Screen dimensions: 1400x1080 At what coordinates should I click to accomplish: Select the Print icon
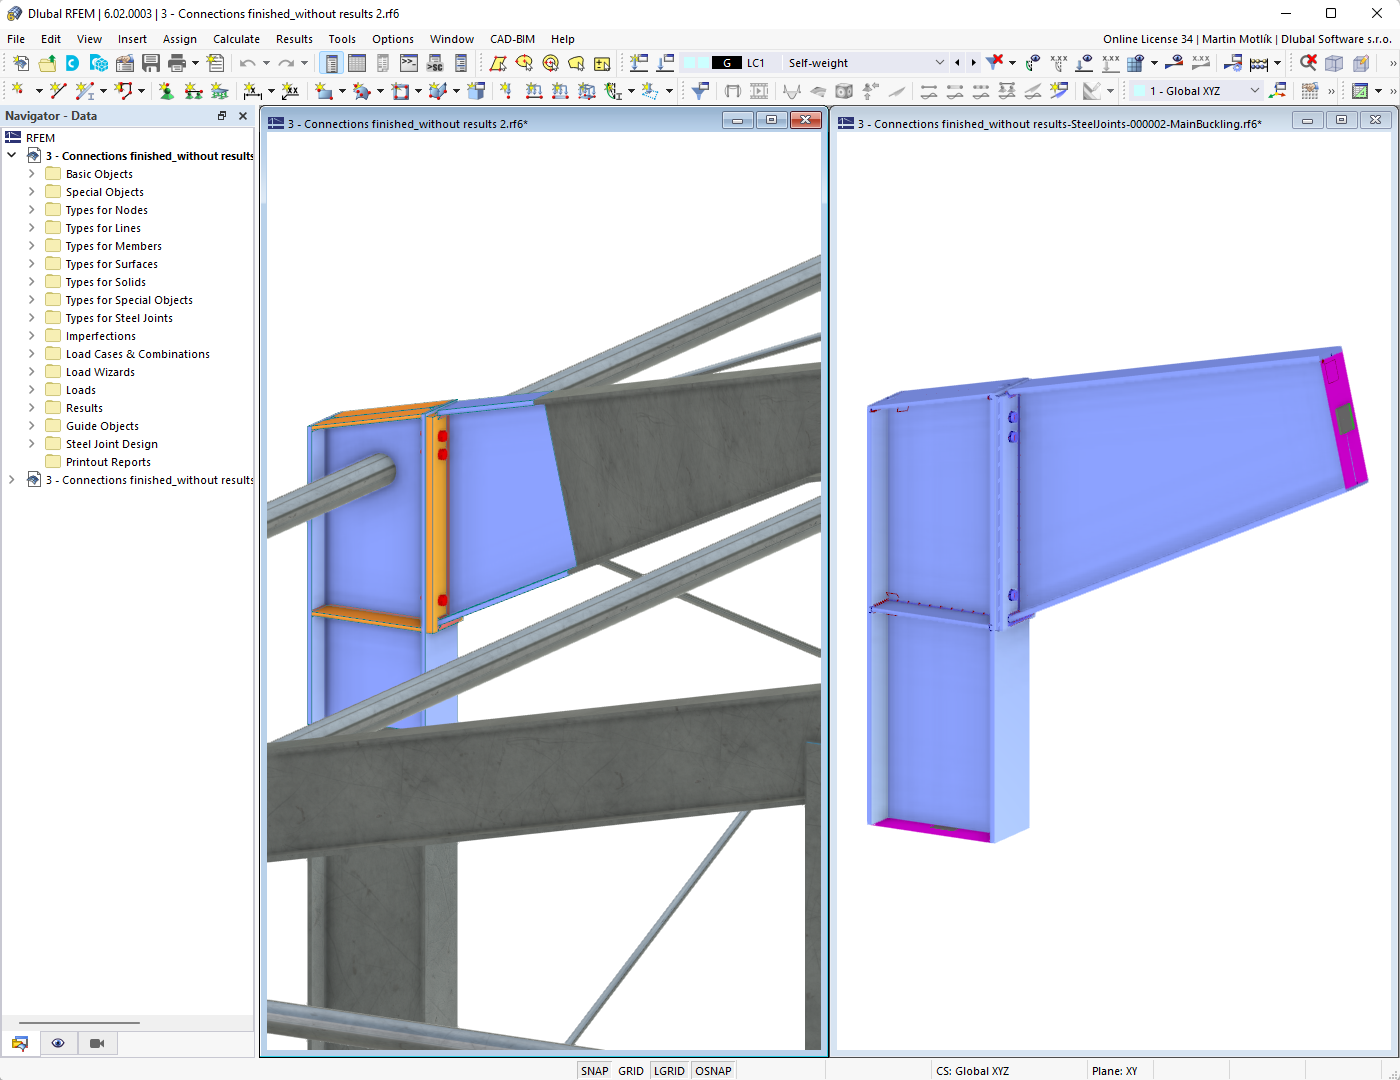pyautogui.click(x=178, y=62)
